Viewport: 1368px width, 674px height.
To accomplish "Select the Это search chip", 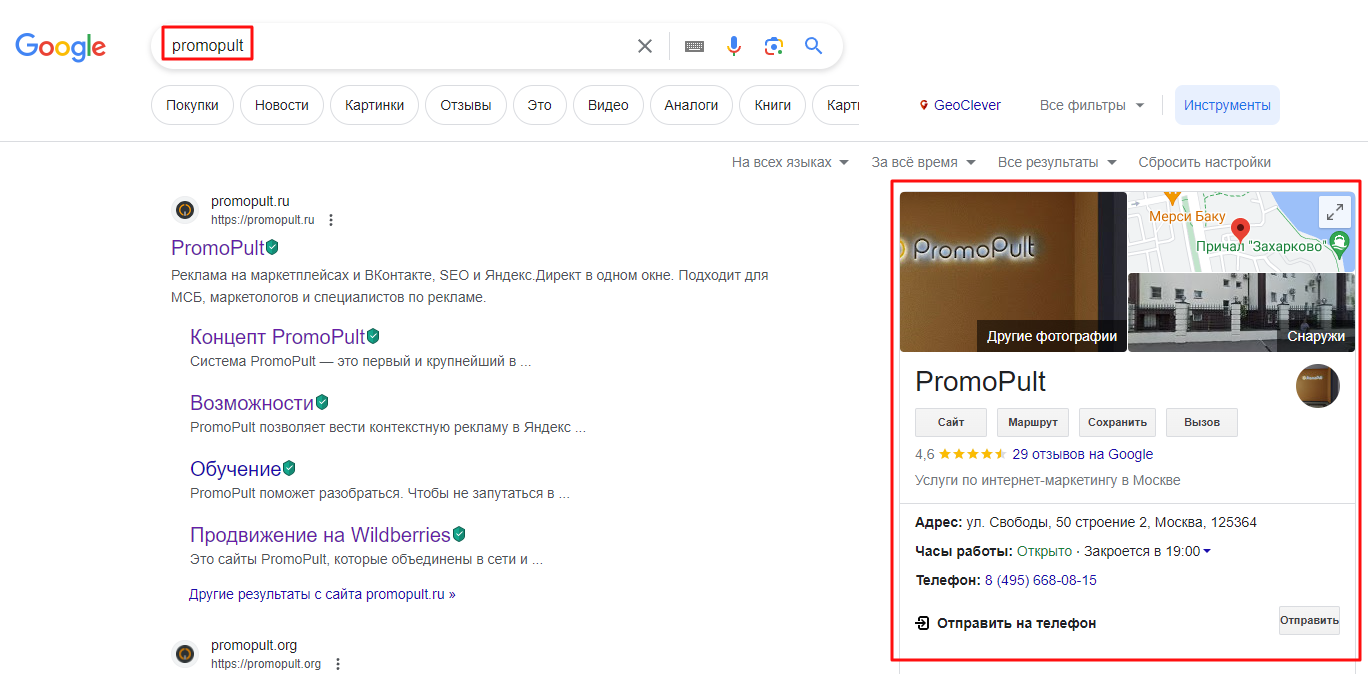I will pyautogui.click(x=540, y=105).
